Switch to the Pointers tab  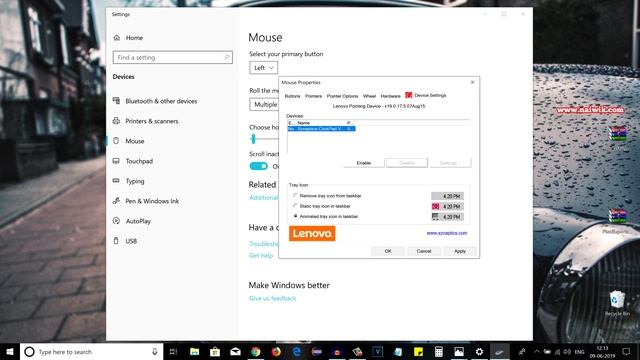(x=313, y=96)
